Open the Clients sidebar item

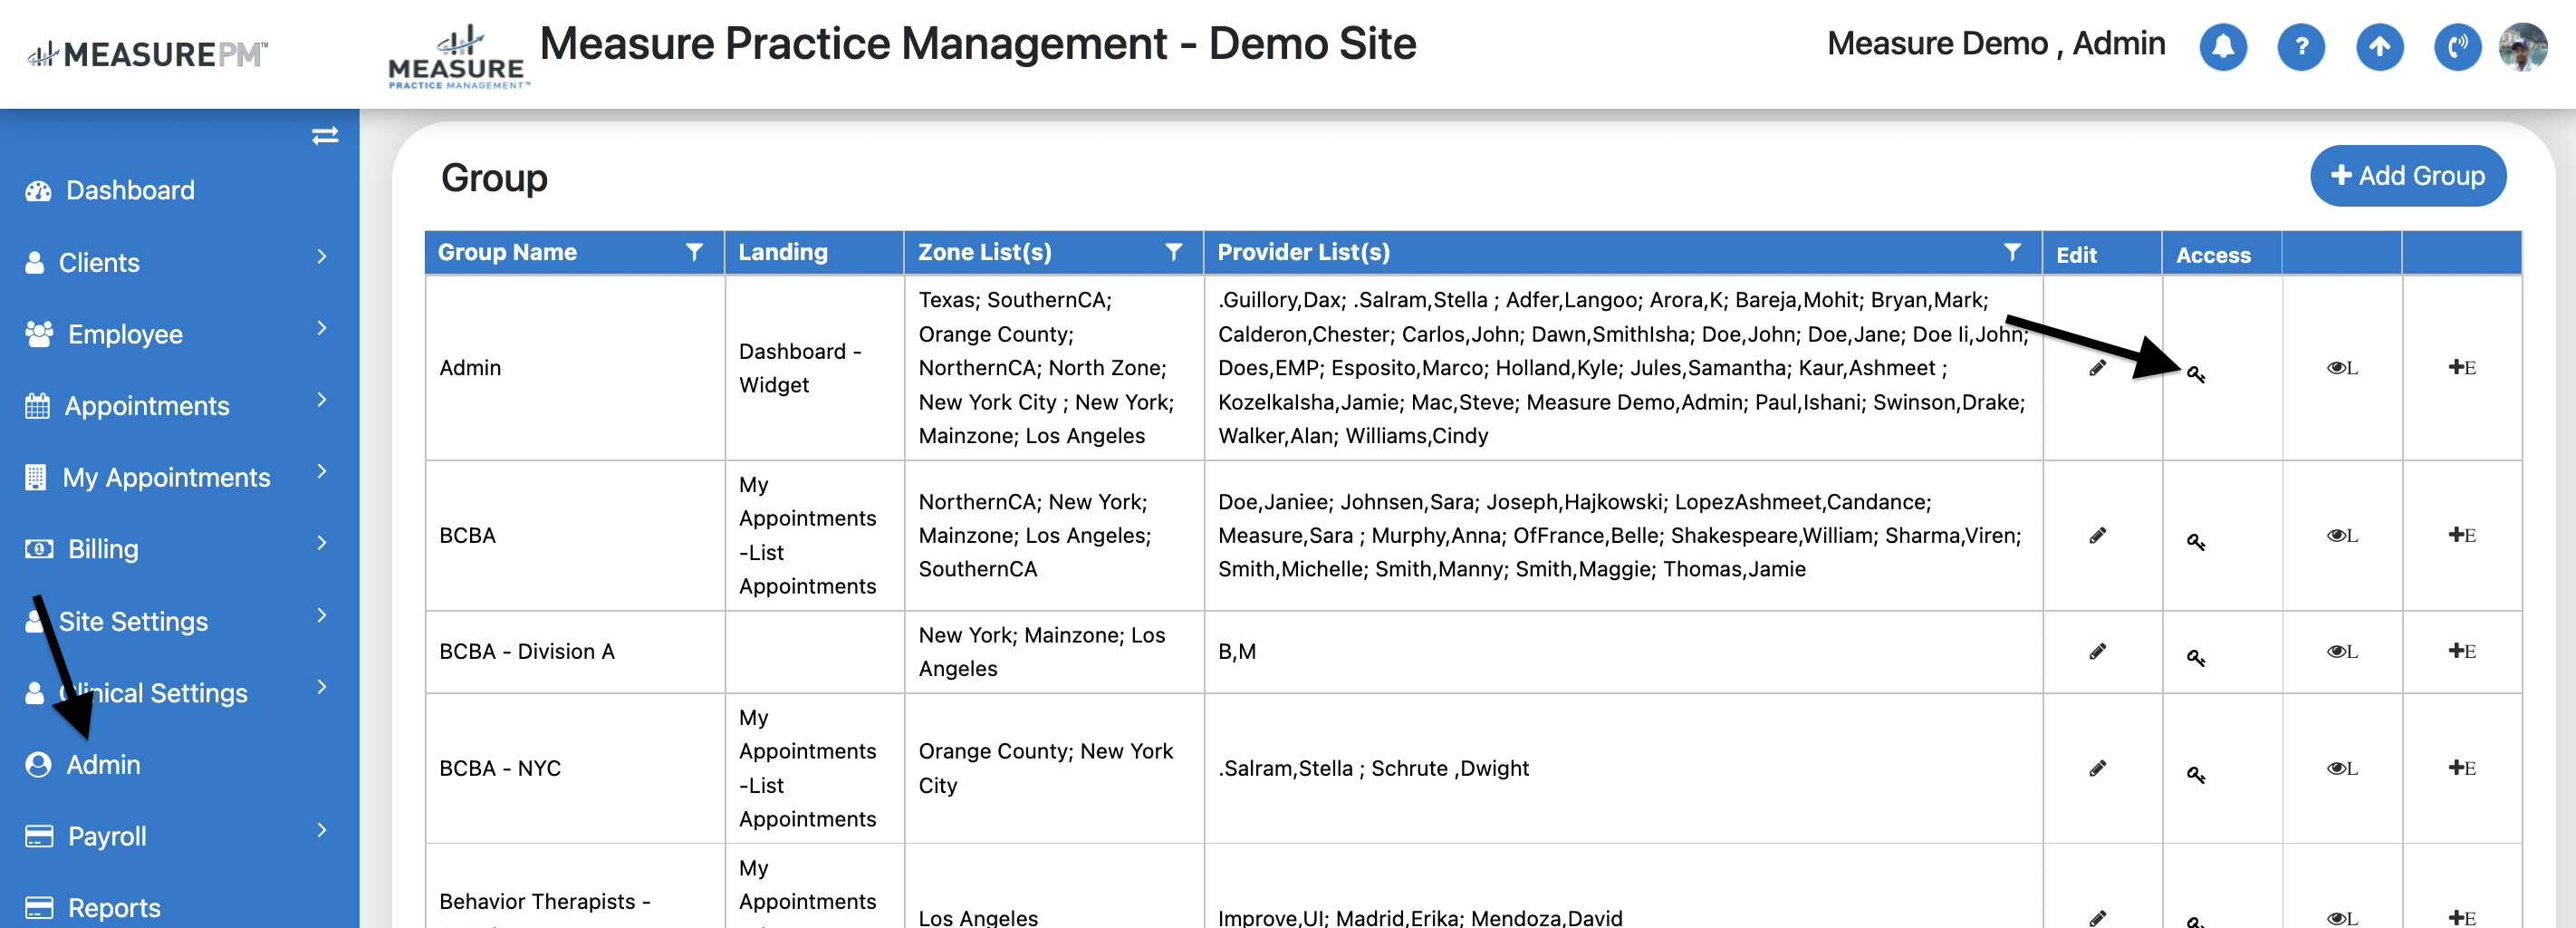click(99, 263)
